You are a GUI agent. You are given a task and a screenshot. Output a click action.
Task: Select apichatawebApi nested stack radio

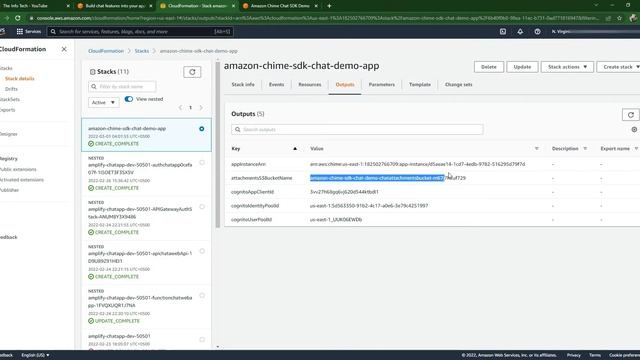202,251
